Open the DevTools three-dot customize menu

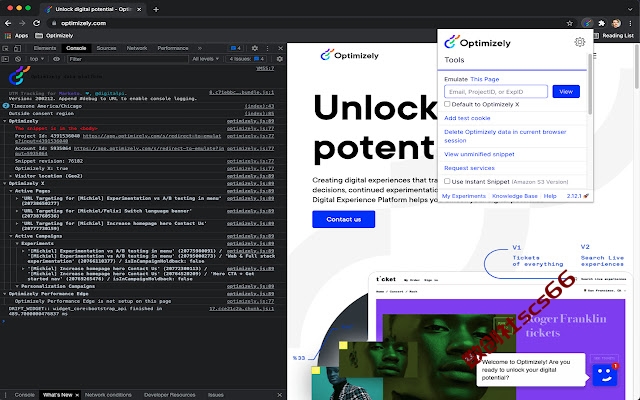pyautogui.click(x=267, y=48)
